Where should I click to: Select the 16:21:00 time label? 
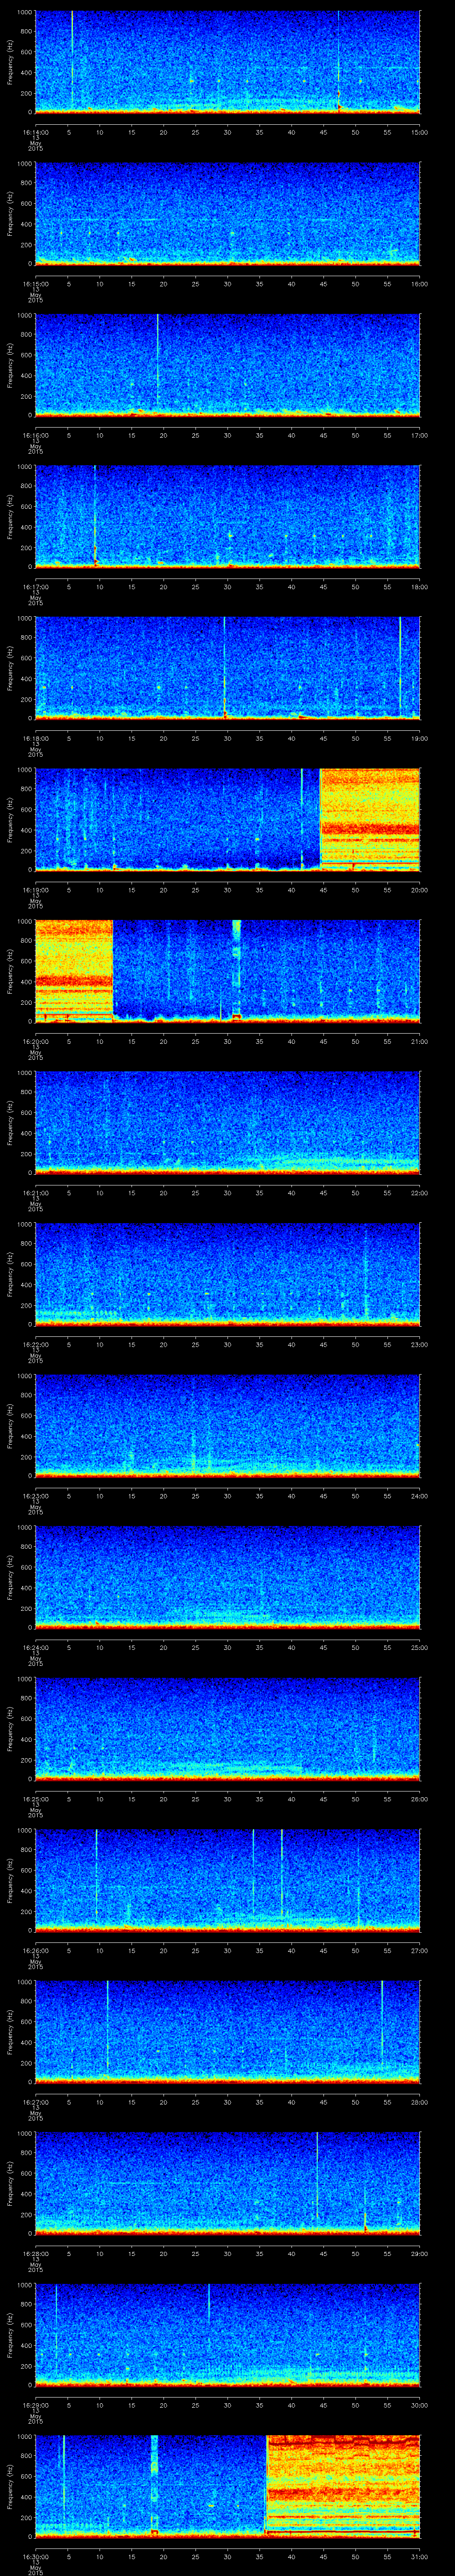point(35,1192)
